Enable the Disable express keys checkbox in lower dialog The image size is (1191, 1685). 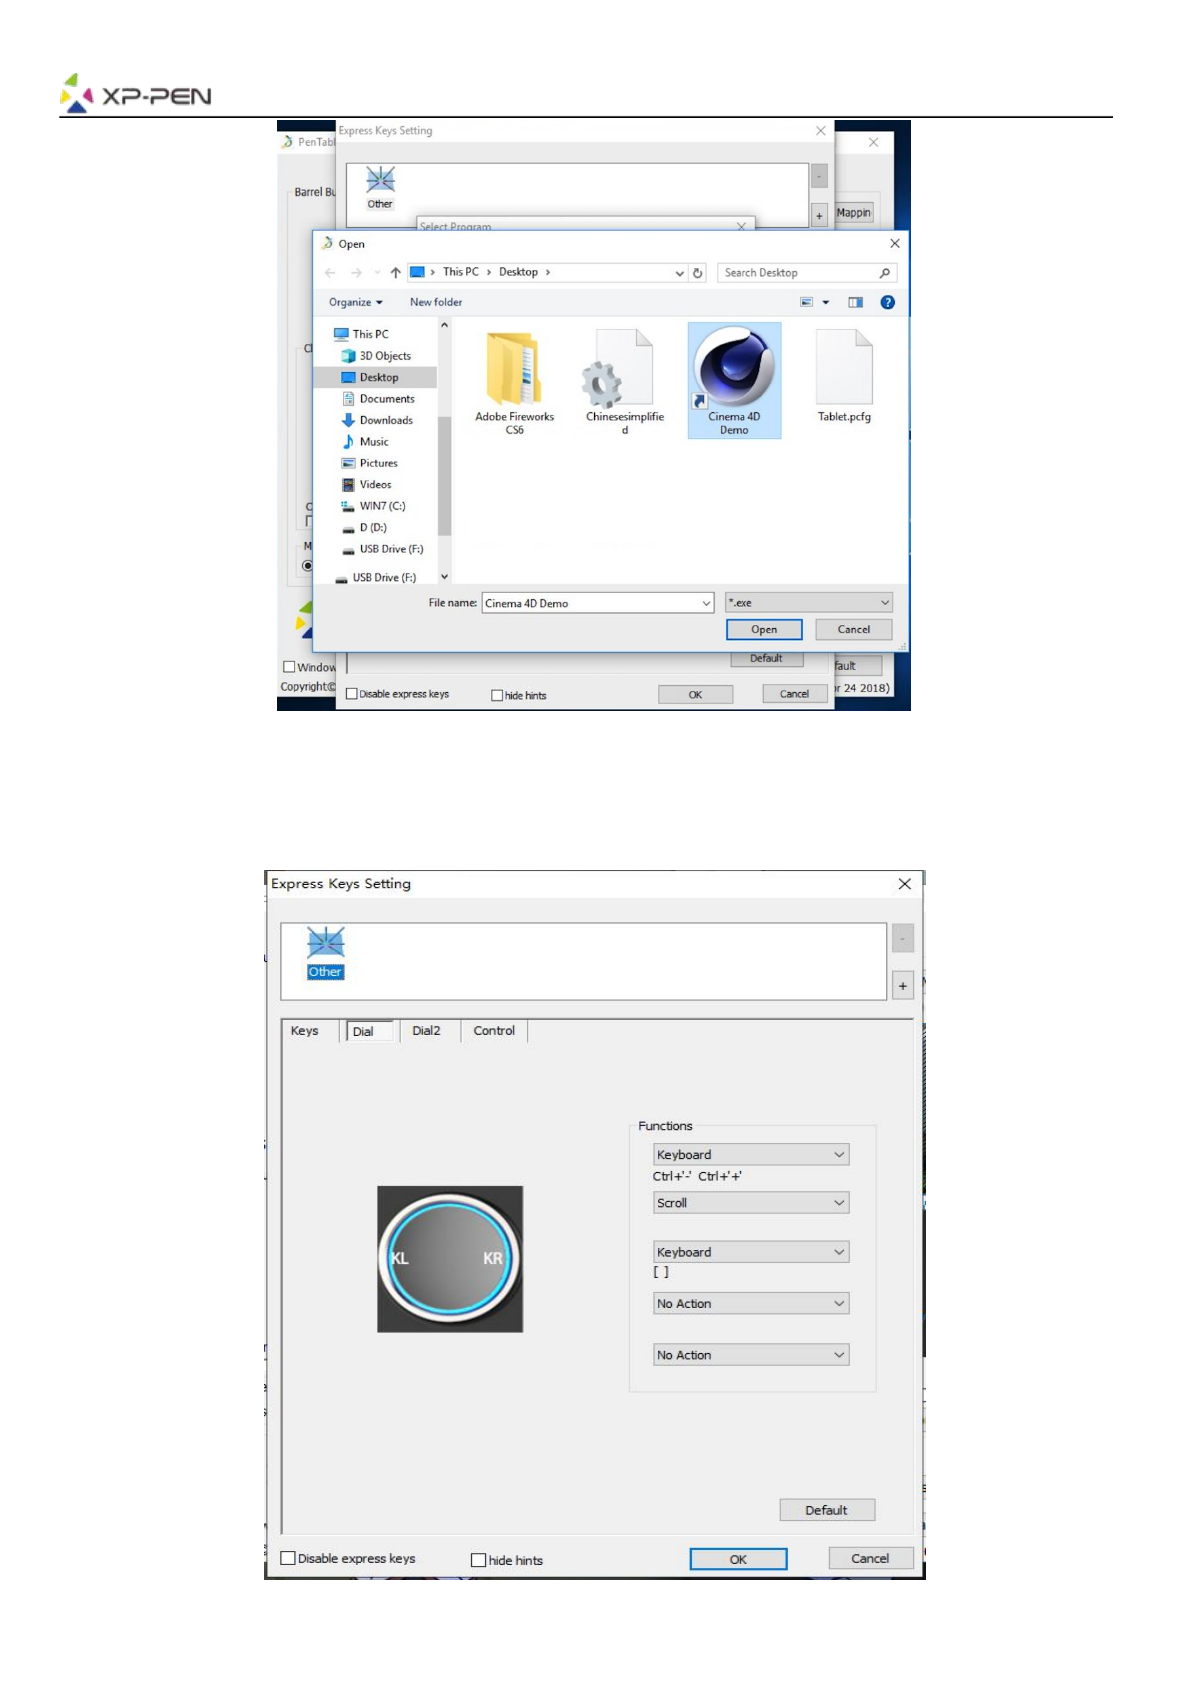click(289, 1558)
